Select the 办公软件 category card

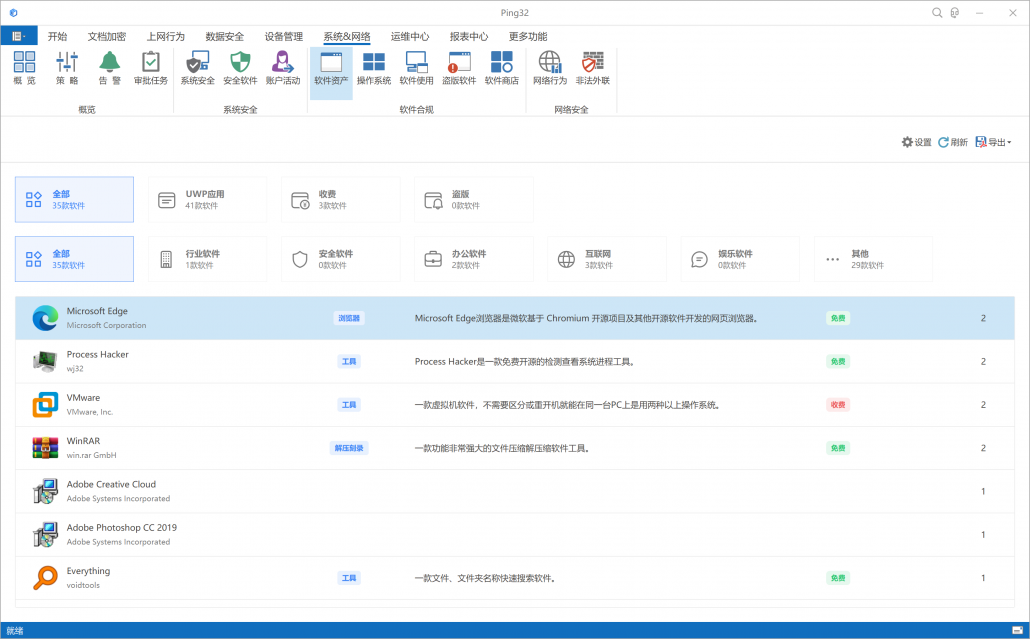[474, 259]
